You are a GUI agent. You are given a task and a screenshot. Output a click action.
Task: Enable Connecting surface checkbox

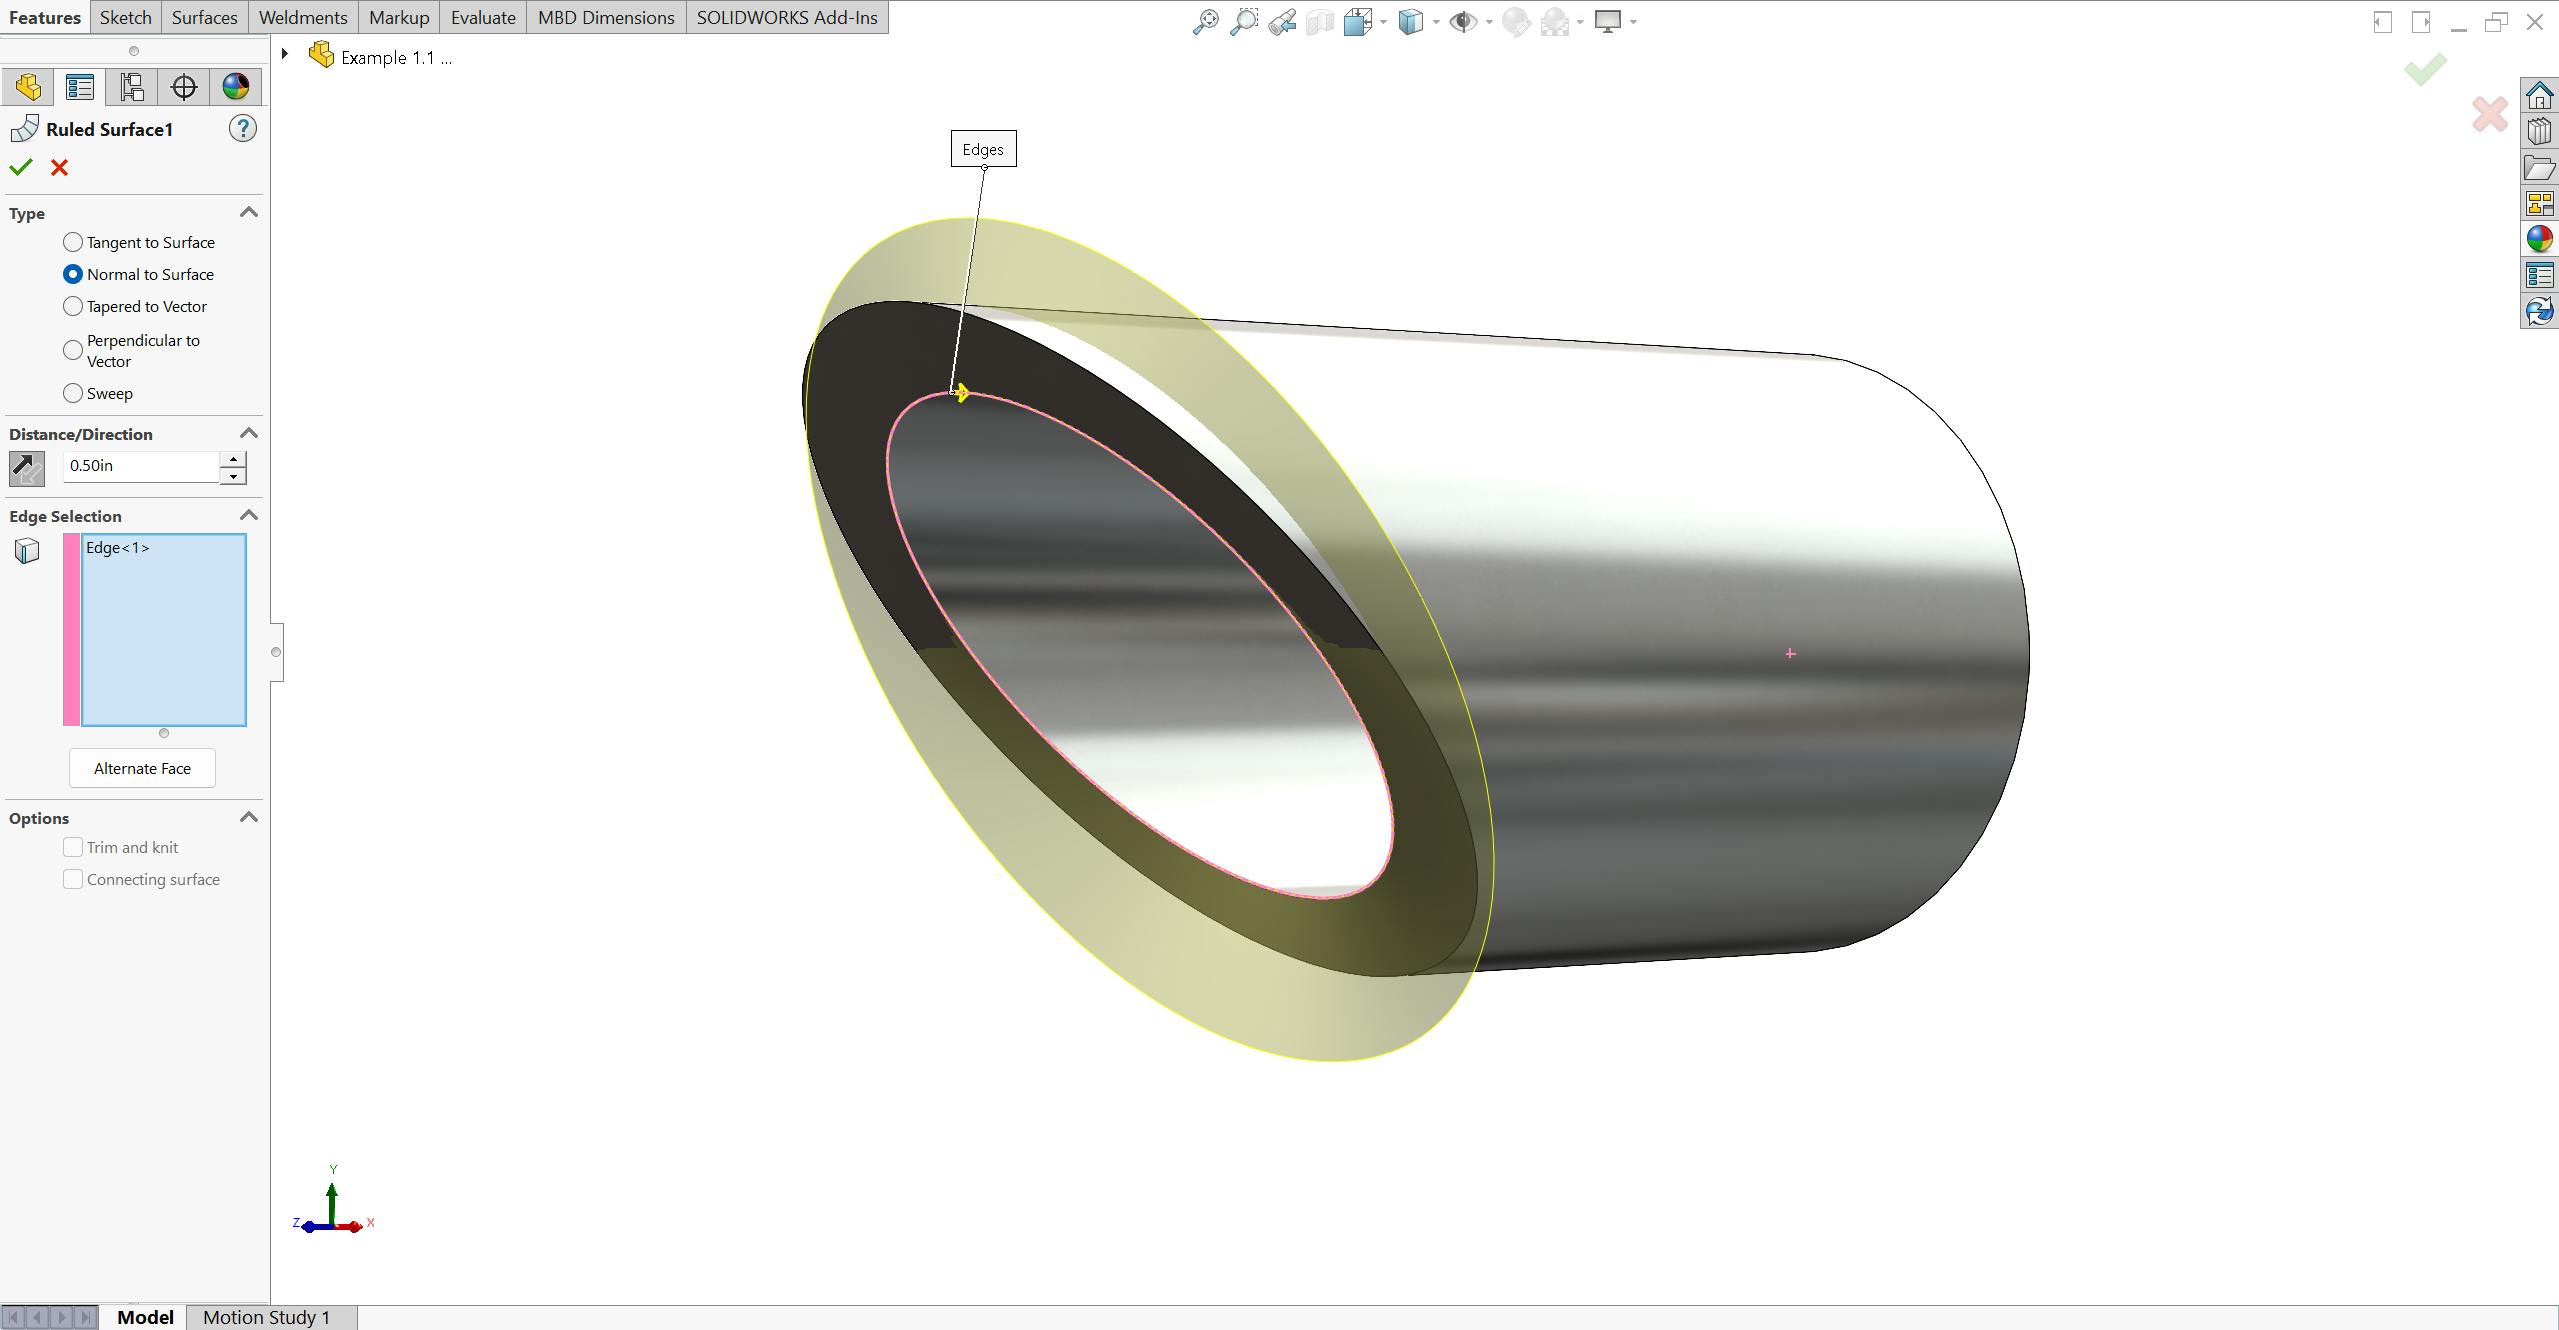(x=71, y=878)
